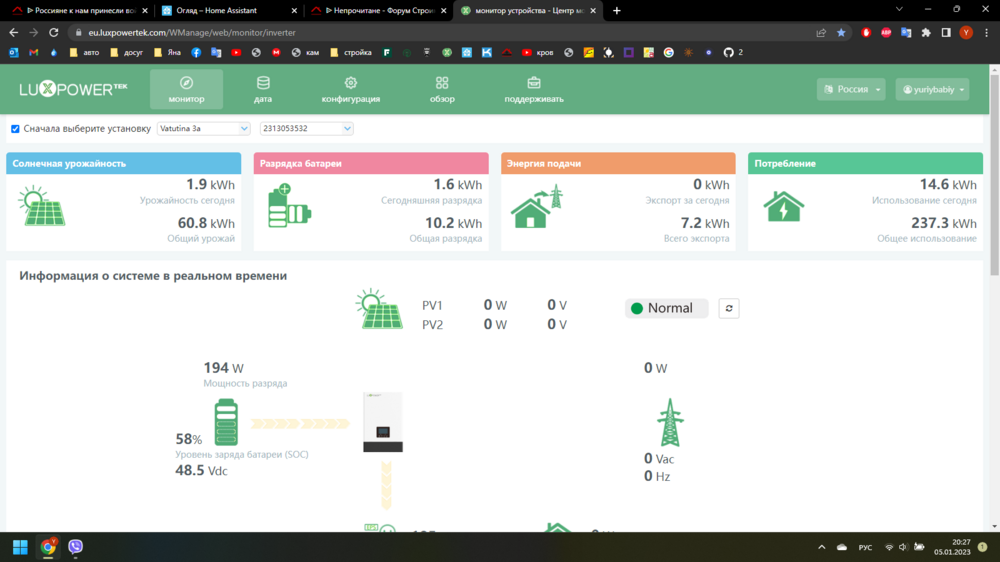Screen dimensions: 1000x562
Task: Close the 'Огляд – Home Assistant' tab
Action: tap(294, 10)
